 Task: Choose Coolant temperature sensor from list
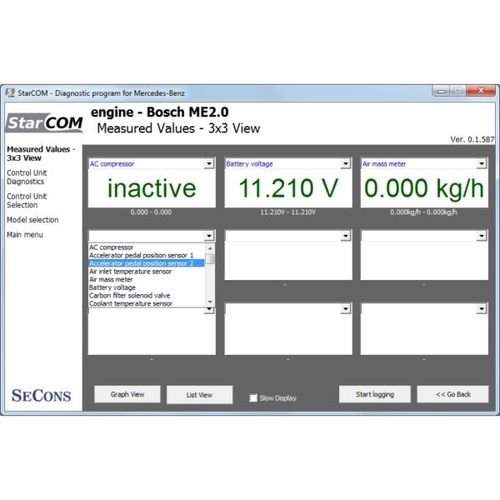[x=146, y=304]
